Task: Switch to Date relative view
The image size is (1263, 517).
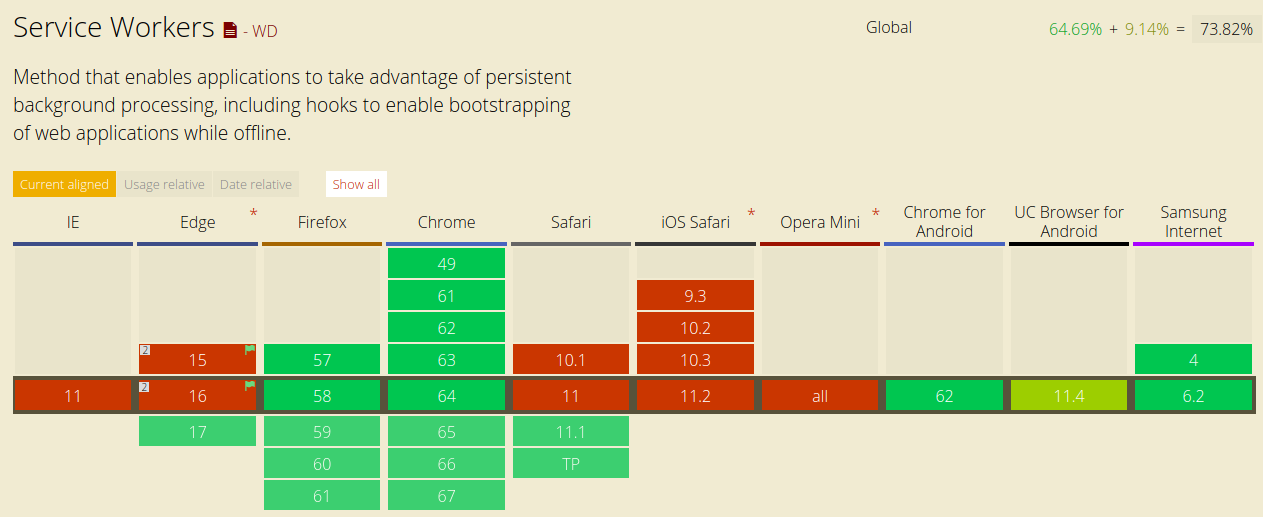Action: tap(256, 184)
